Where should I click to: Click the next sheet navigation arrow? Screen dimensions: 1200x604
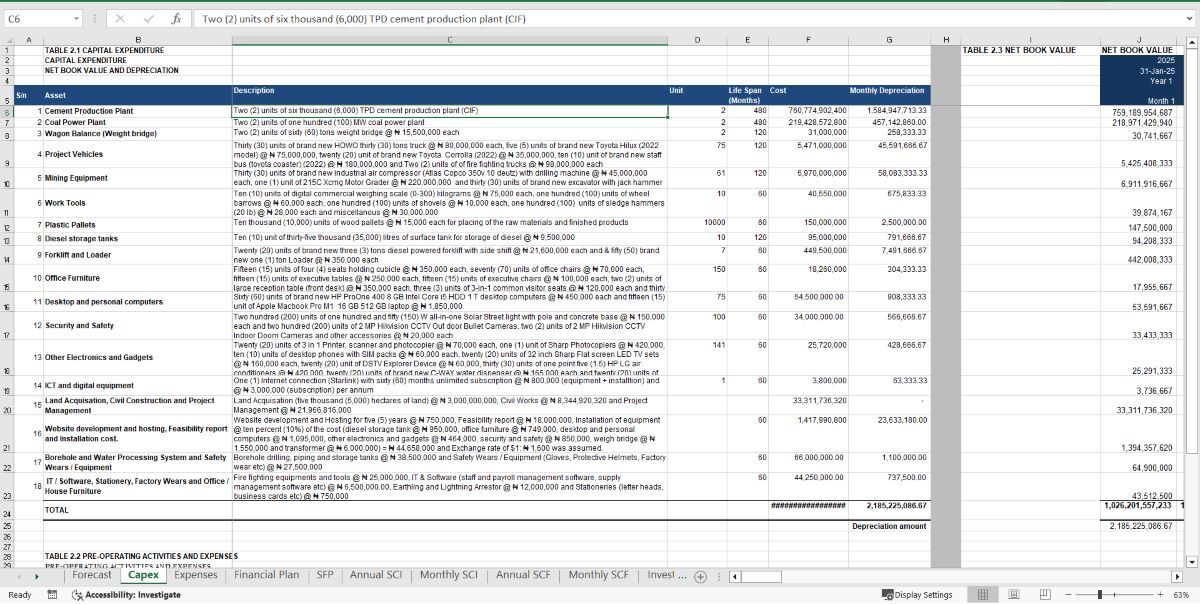38,576
